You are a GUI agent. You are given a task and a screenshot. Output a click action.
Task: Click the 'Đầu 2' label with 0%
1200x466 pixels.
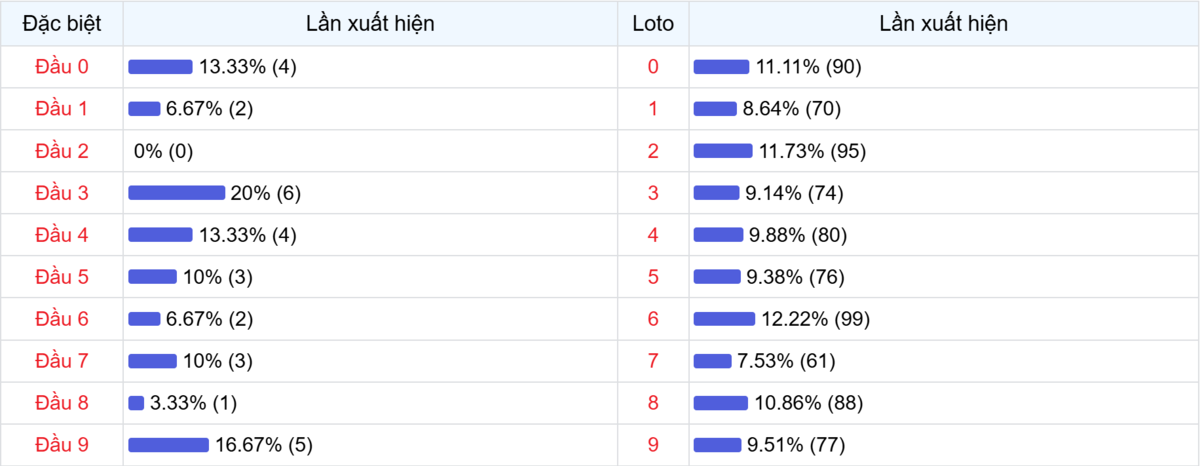click(x=62, y=151)
